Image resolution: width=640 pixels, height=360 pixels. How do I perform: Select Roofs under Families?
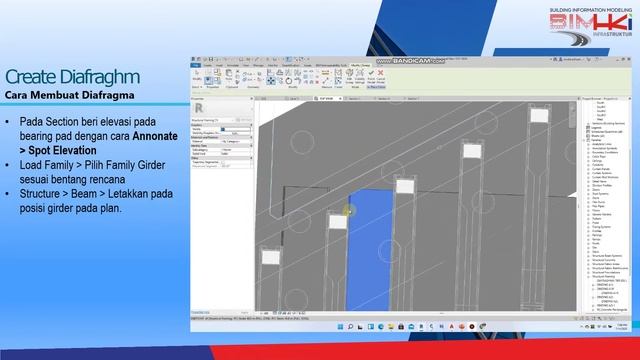coord(596,244)
